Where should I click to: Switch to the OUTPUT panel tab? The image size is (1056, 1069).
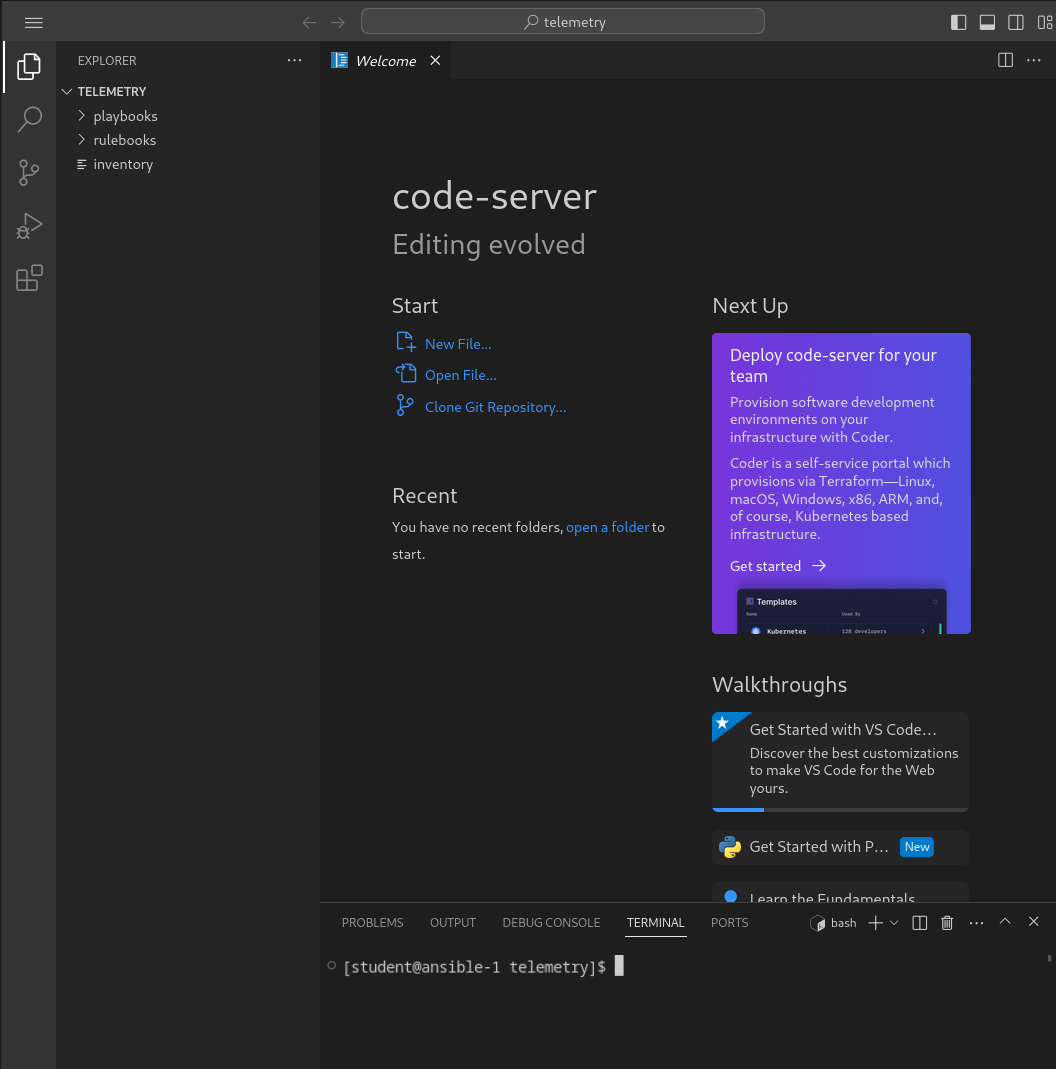point(453,922)
